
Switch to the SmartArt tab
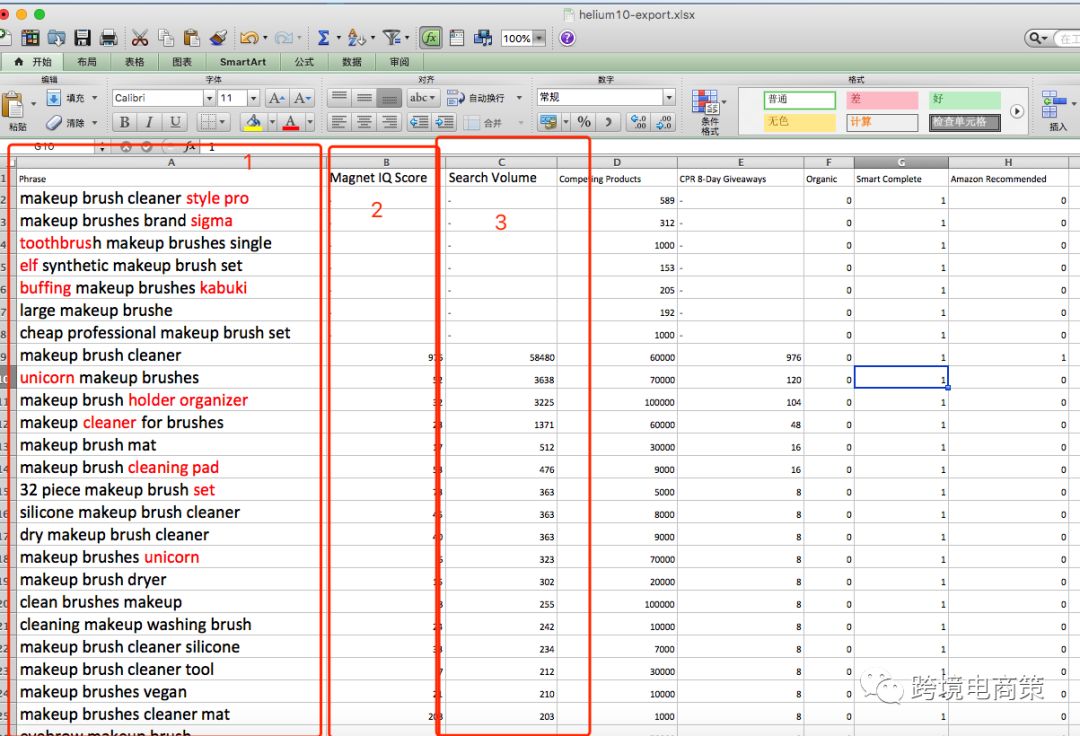coord(242,62)
